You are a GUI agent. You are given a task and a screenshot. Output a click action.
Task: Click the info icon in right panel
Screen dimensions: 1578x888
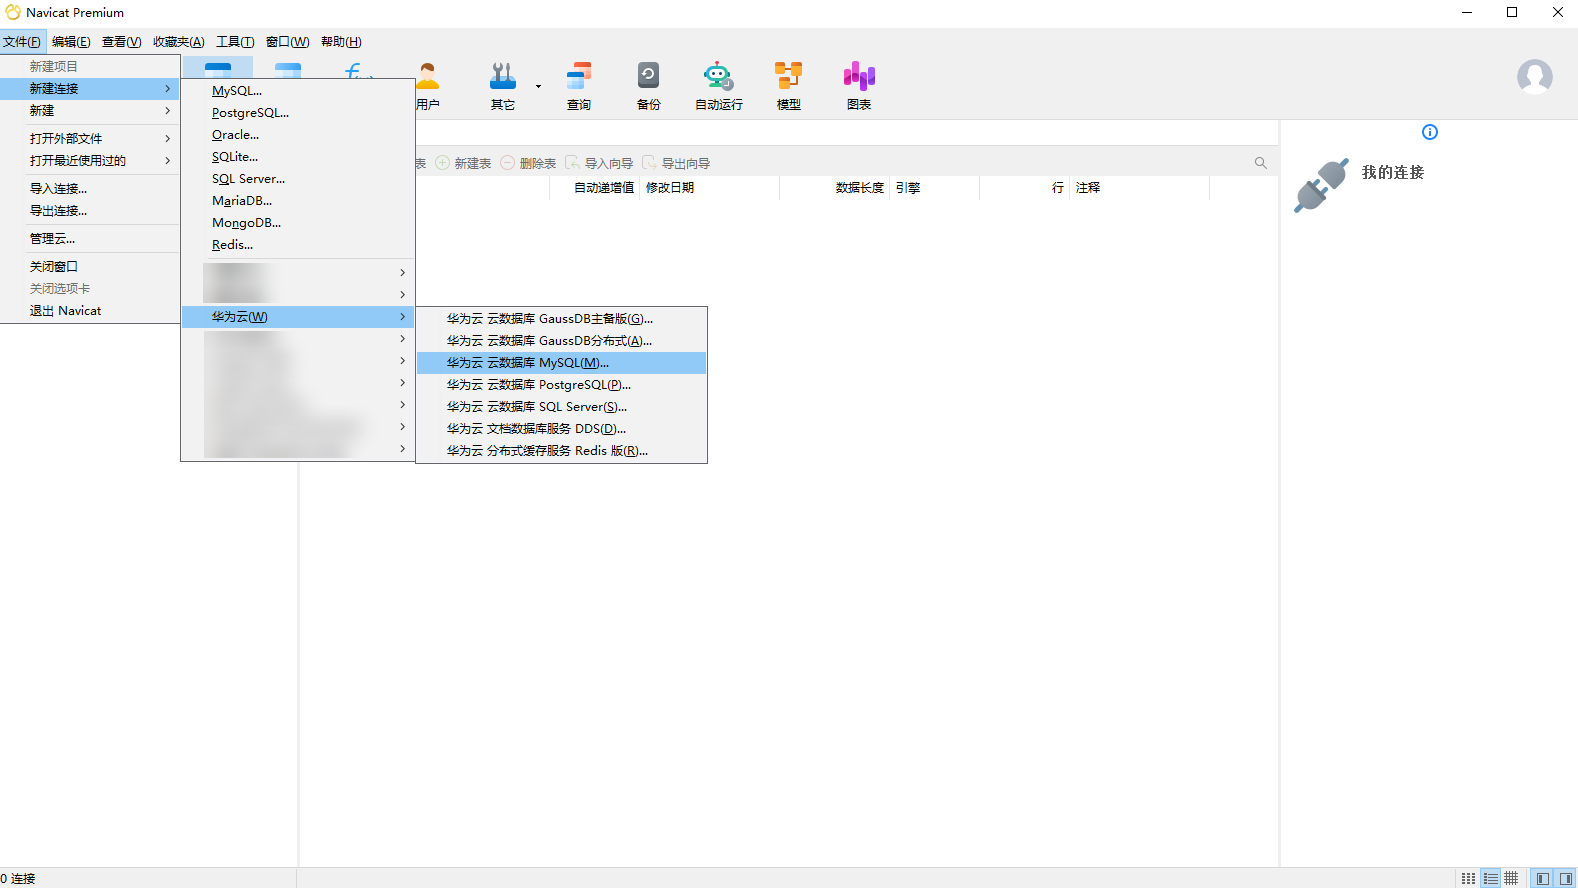pos(1430,132)
